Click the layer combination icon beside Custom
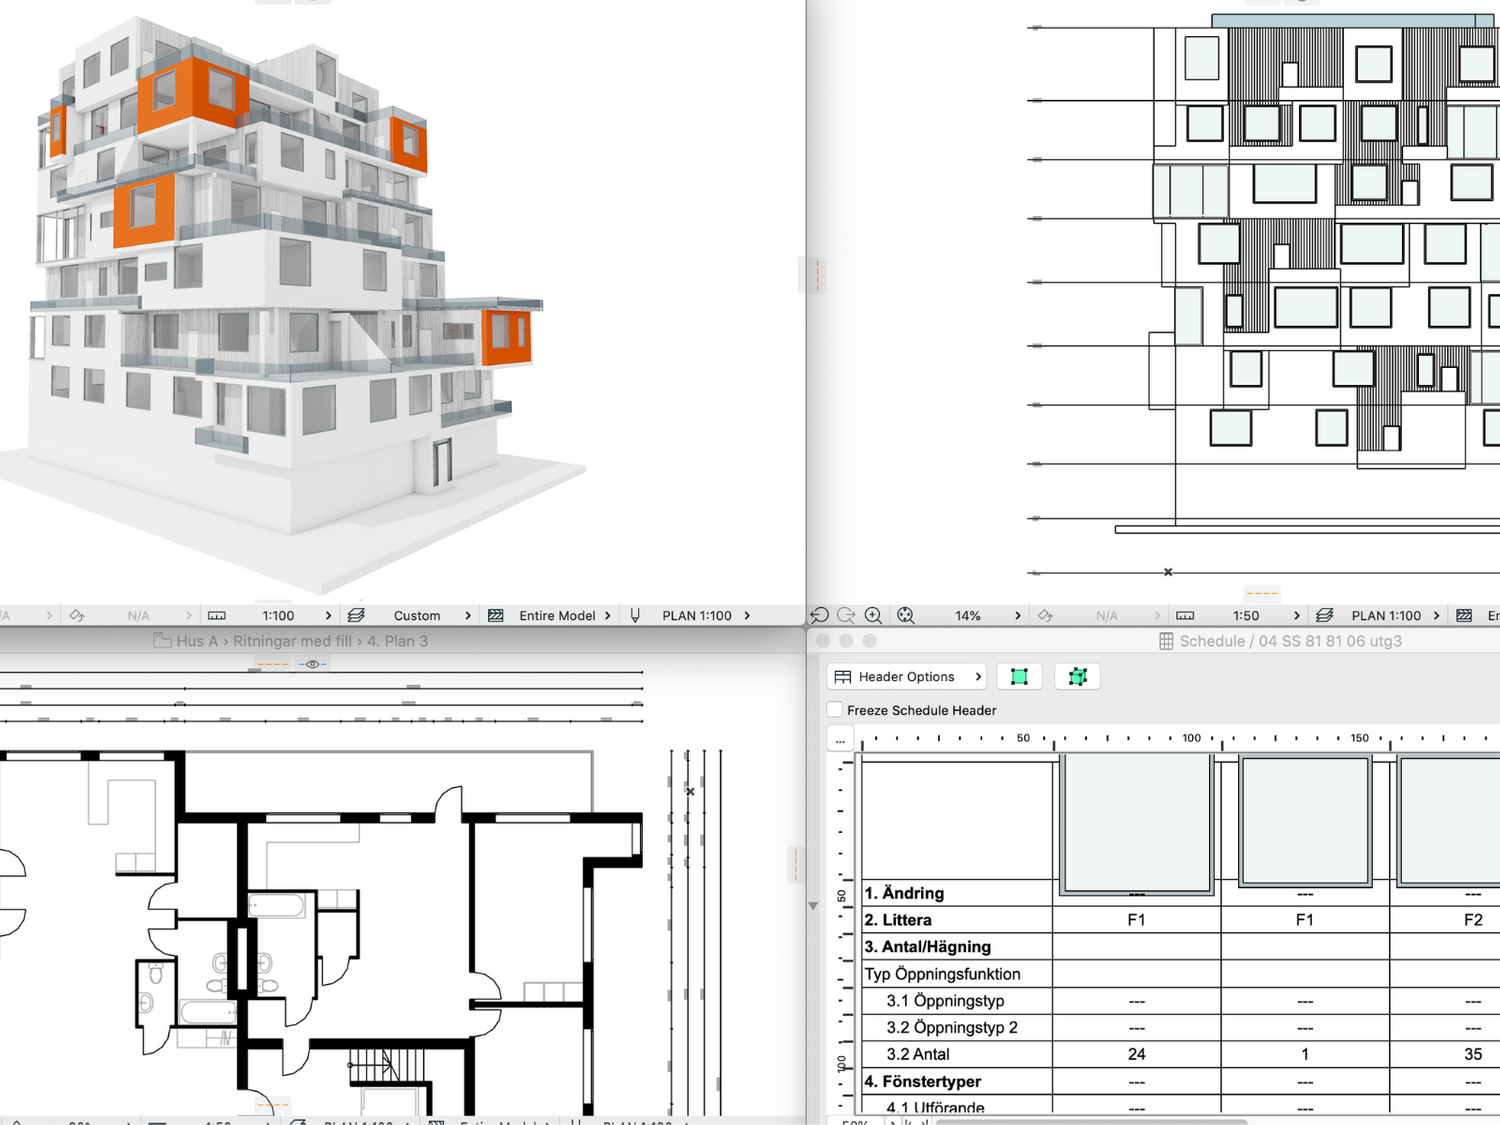 (356, 615)
